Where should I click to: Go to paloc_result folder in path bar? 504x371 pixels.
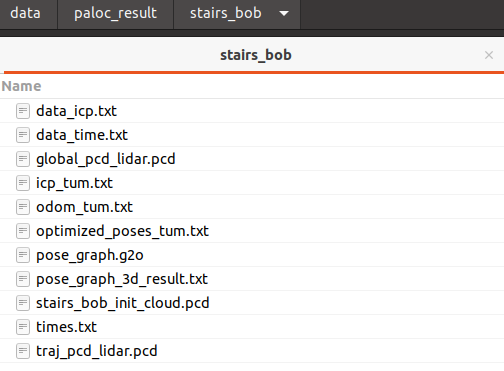pyautogui.click(x=115, y=14)
